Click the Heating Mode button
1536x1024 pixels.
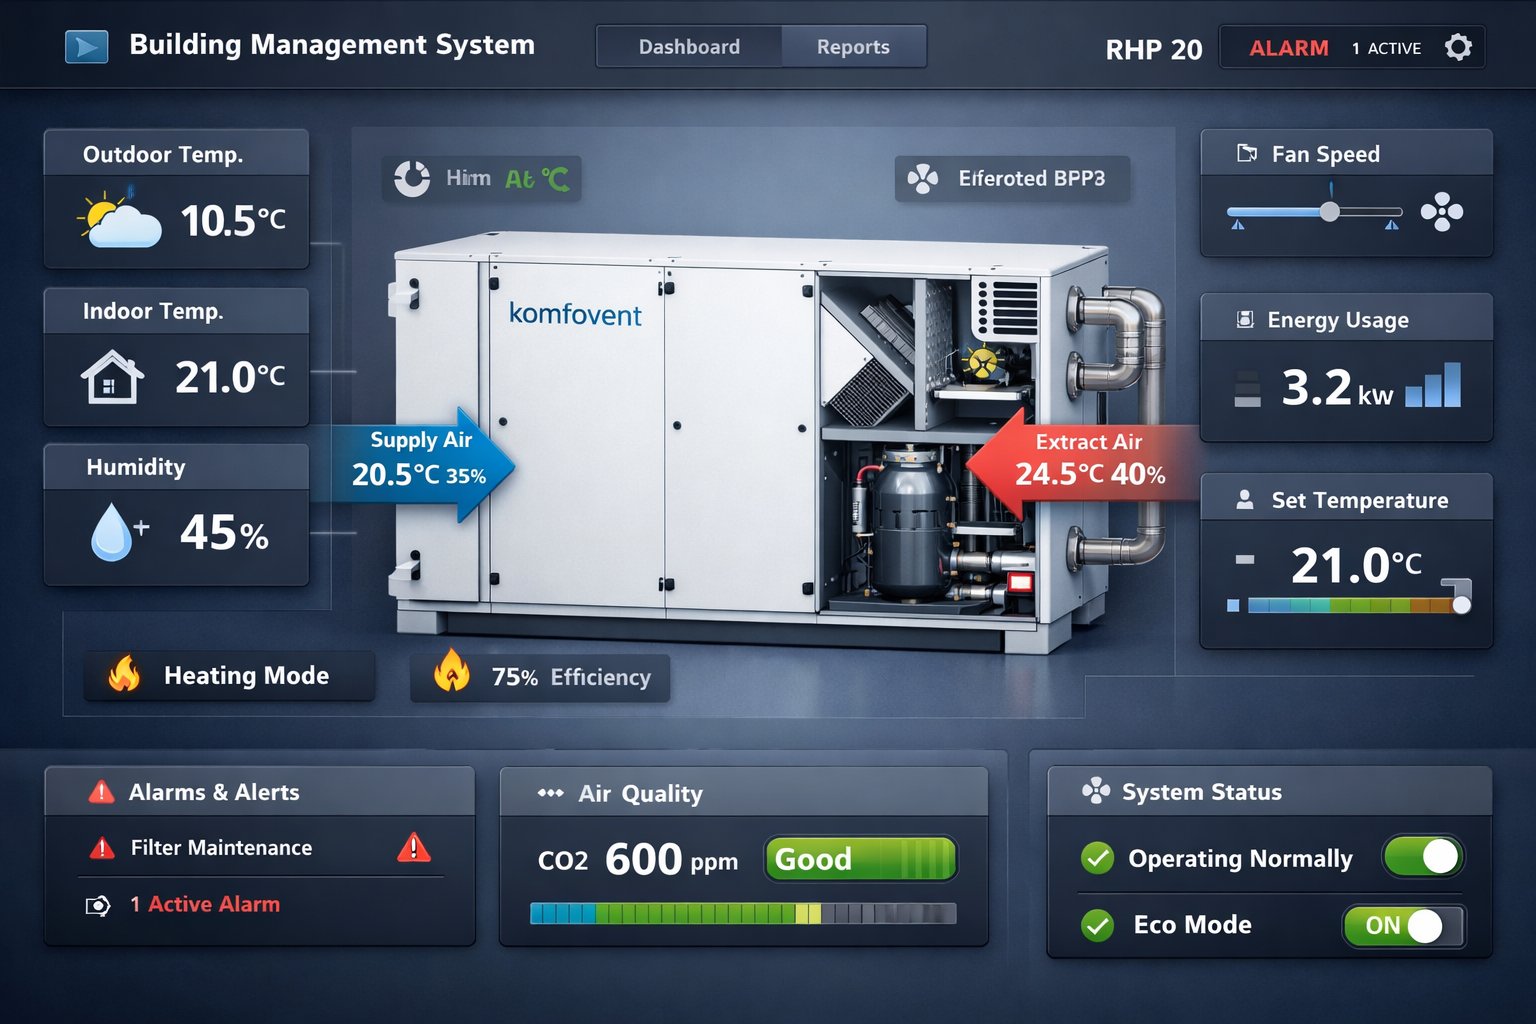tap(229, 676)
